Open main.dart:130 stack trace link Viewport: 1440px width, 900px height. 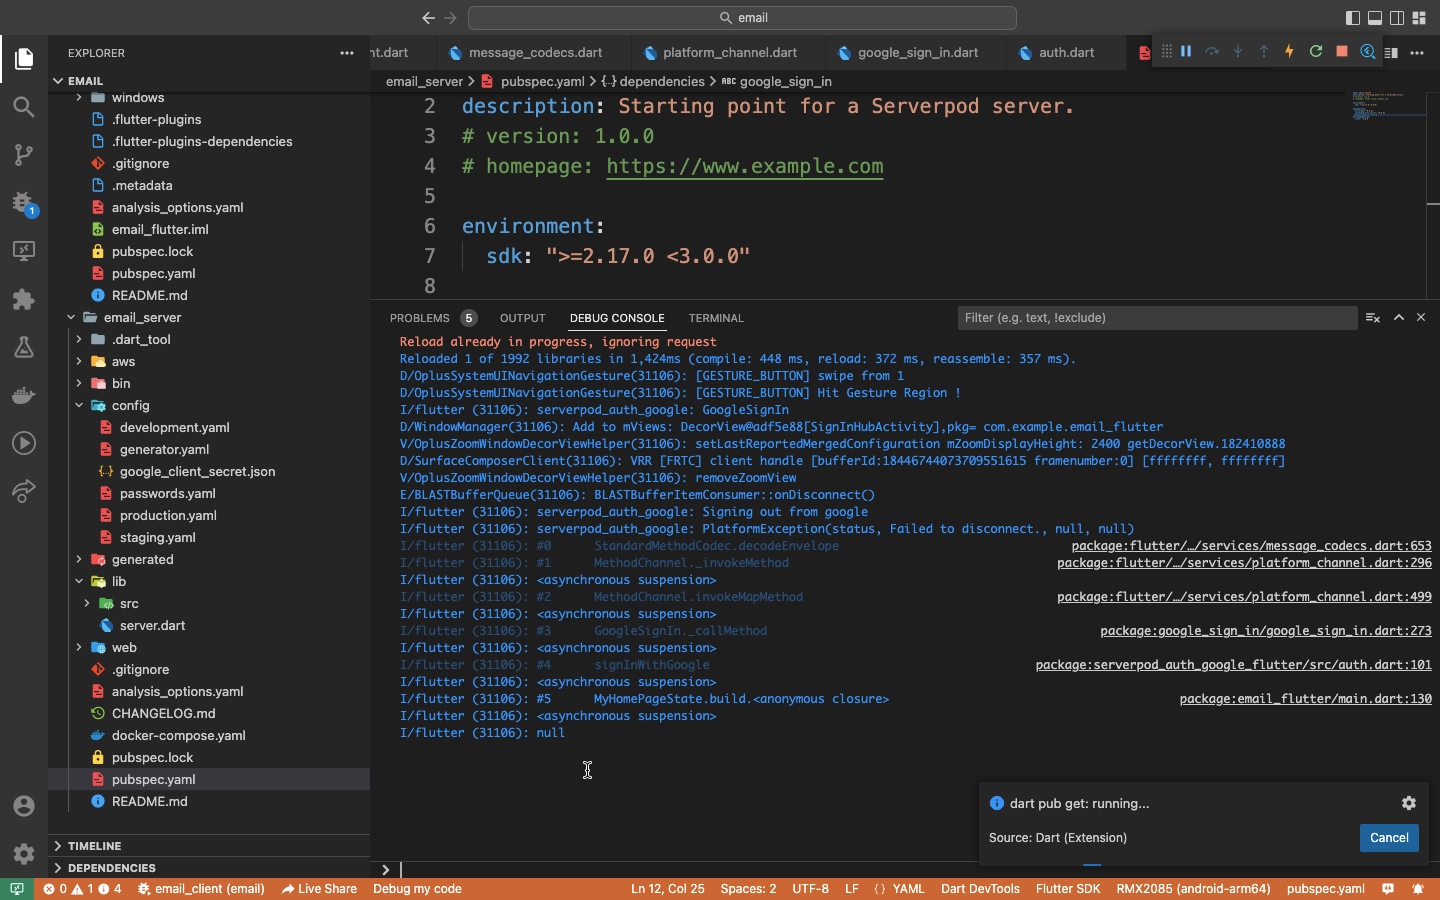point(1305,699)
